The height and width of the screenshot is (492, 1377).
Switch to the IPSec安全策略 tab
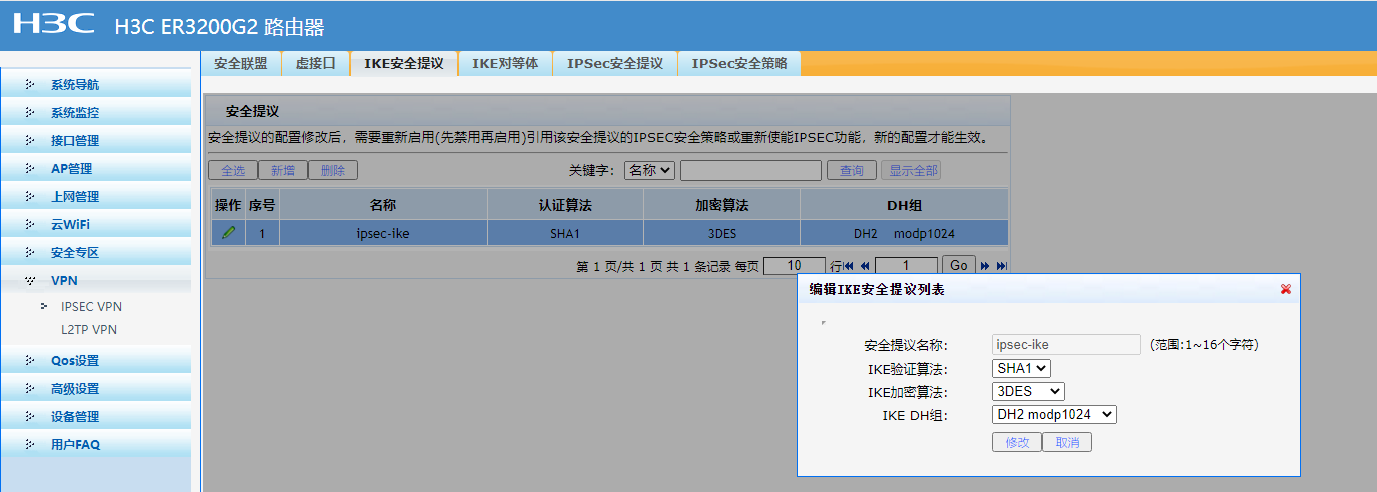click(739, 63)
